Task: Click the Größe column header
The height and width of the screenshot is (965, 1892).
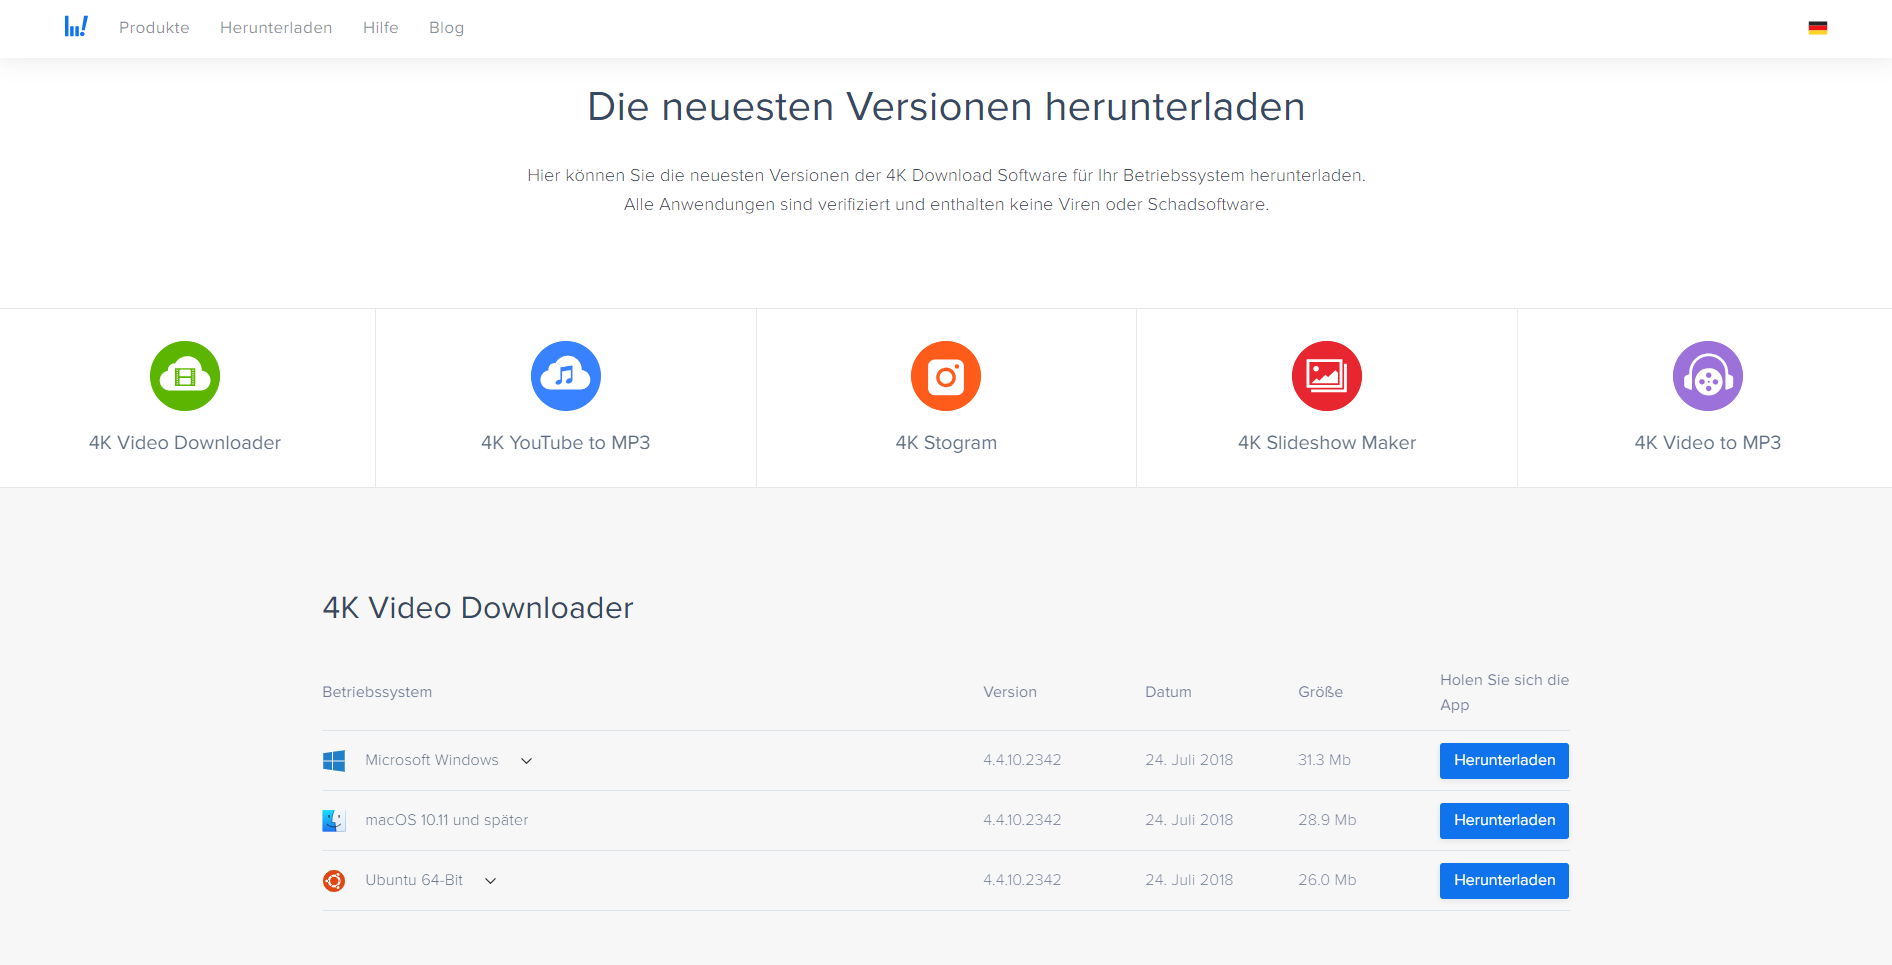Action: point(1320,692)
